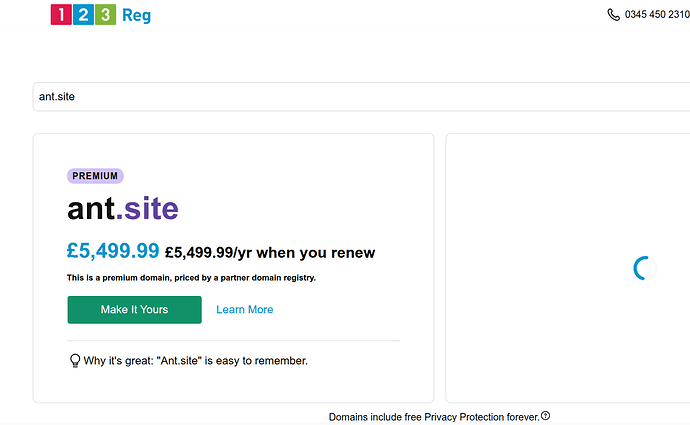Click the green number 3 logo tile
690x425 pixels.
pos(106,15)
